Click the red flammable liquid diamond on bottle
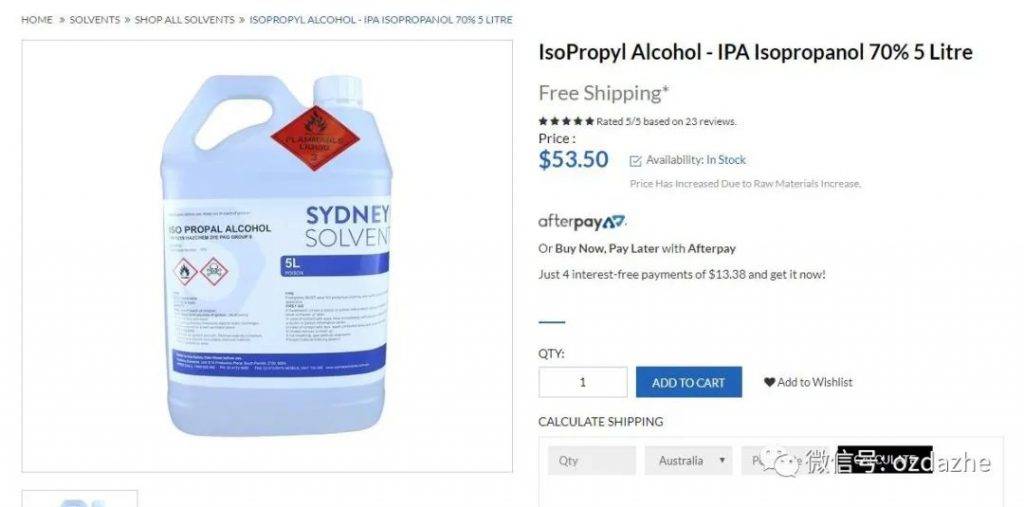The height and width of the screenshot is (507, 1024). [315, 138]
